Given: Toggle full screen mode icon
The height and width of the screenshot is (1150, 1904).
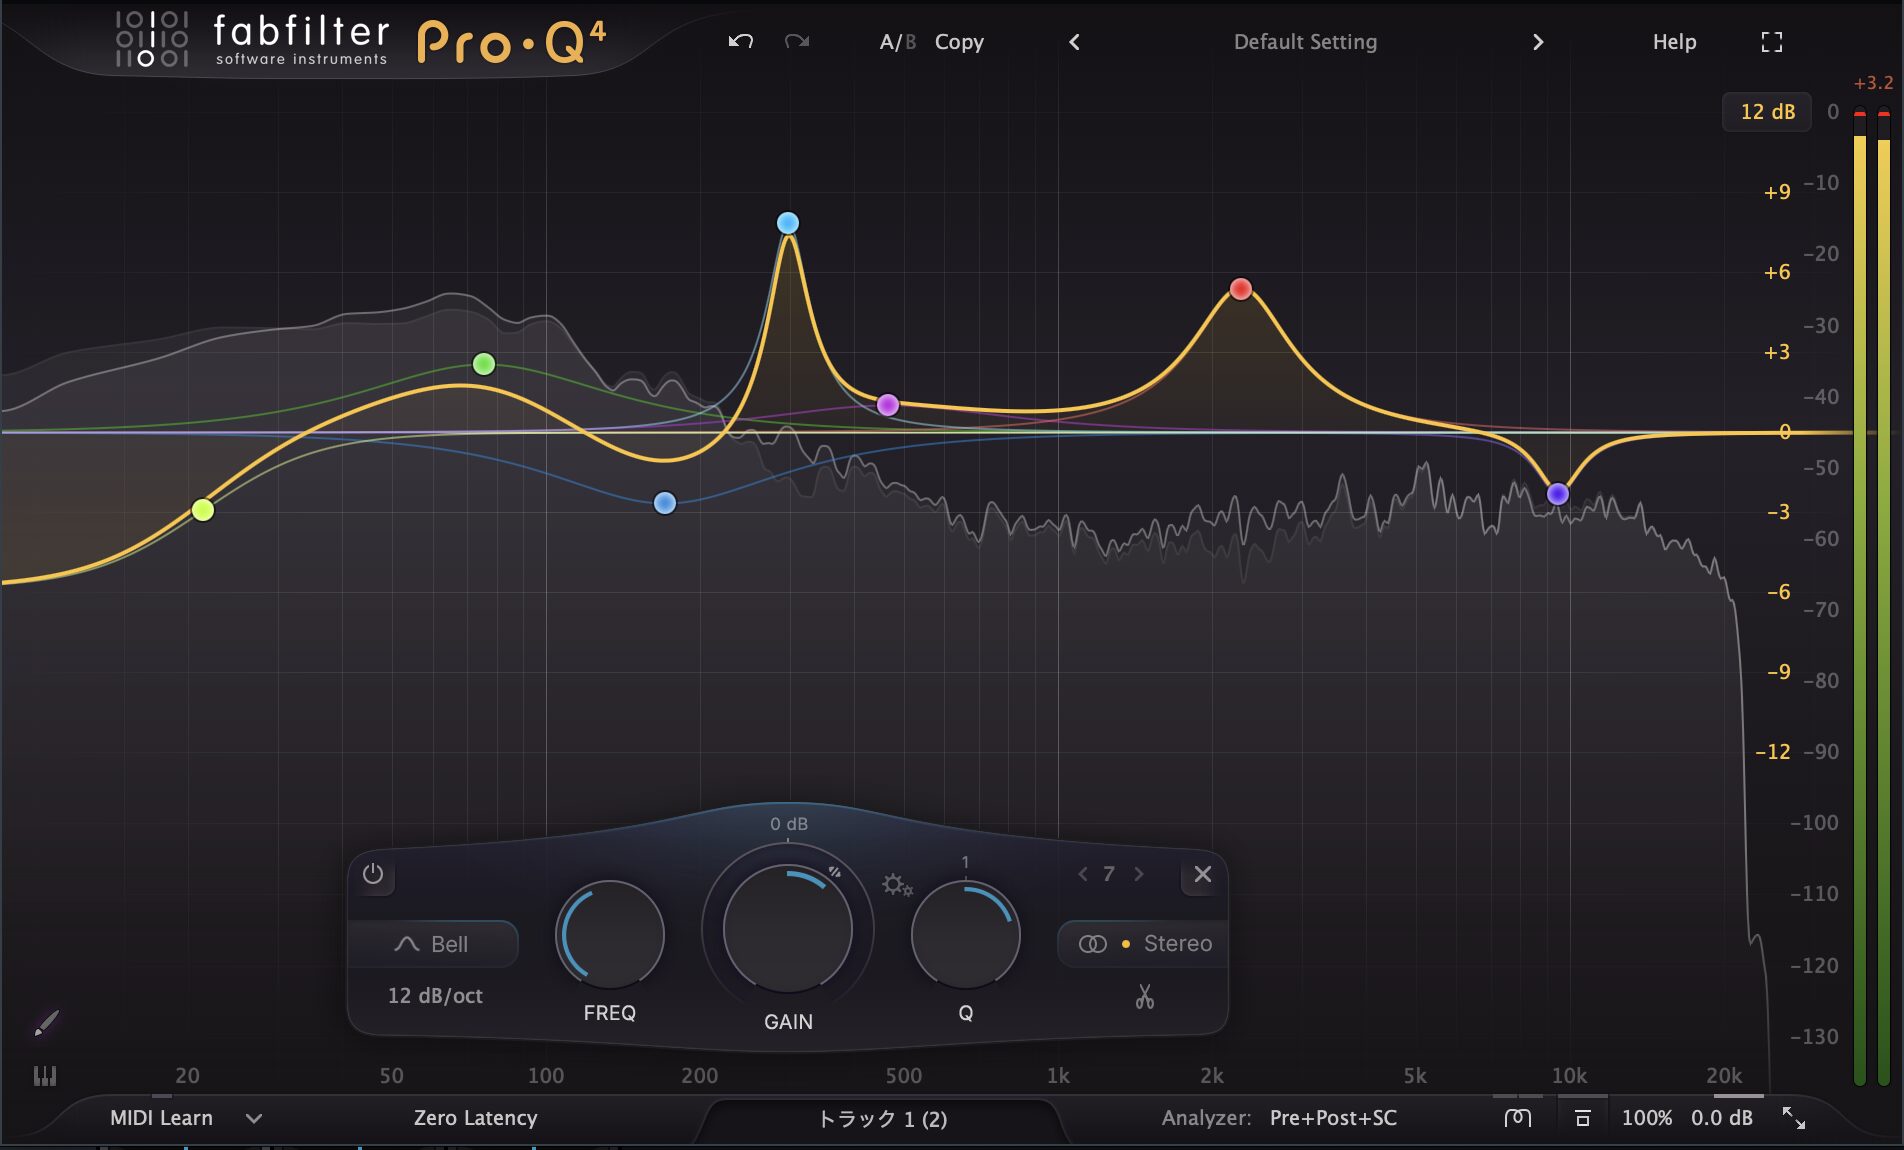Looking at the screenshot, I should [1771, 42].
